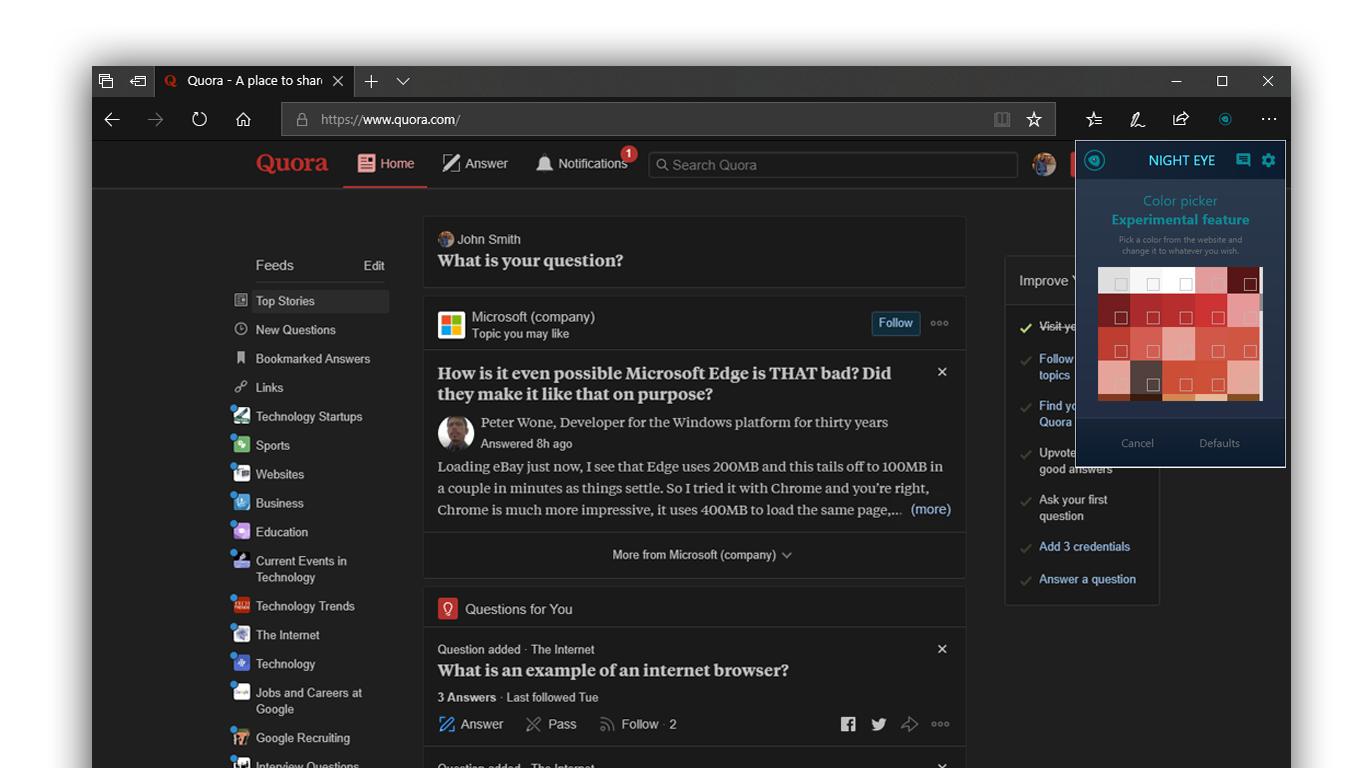Follow the internet browser question

pos(637,724)
